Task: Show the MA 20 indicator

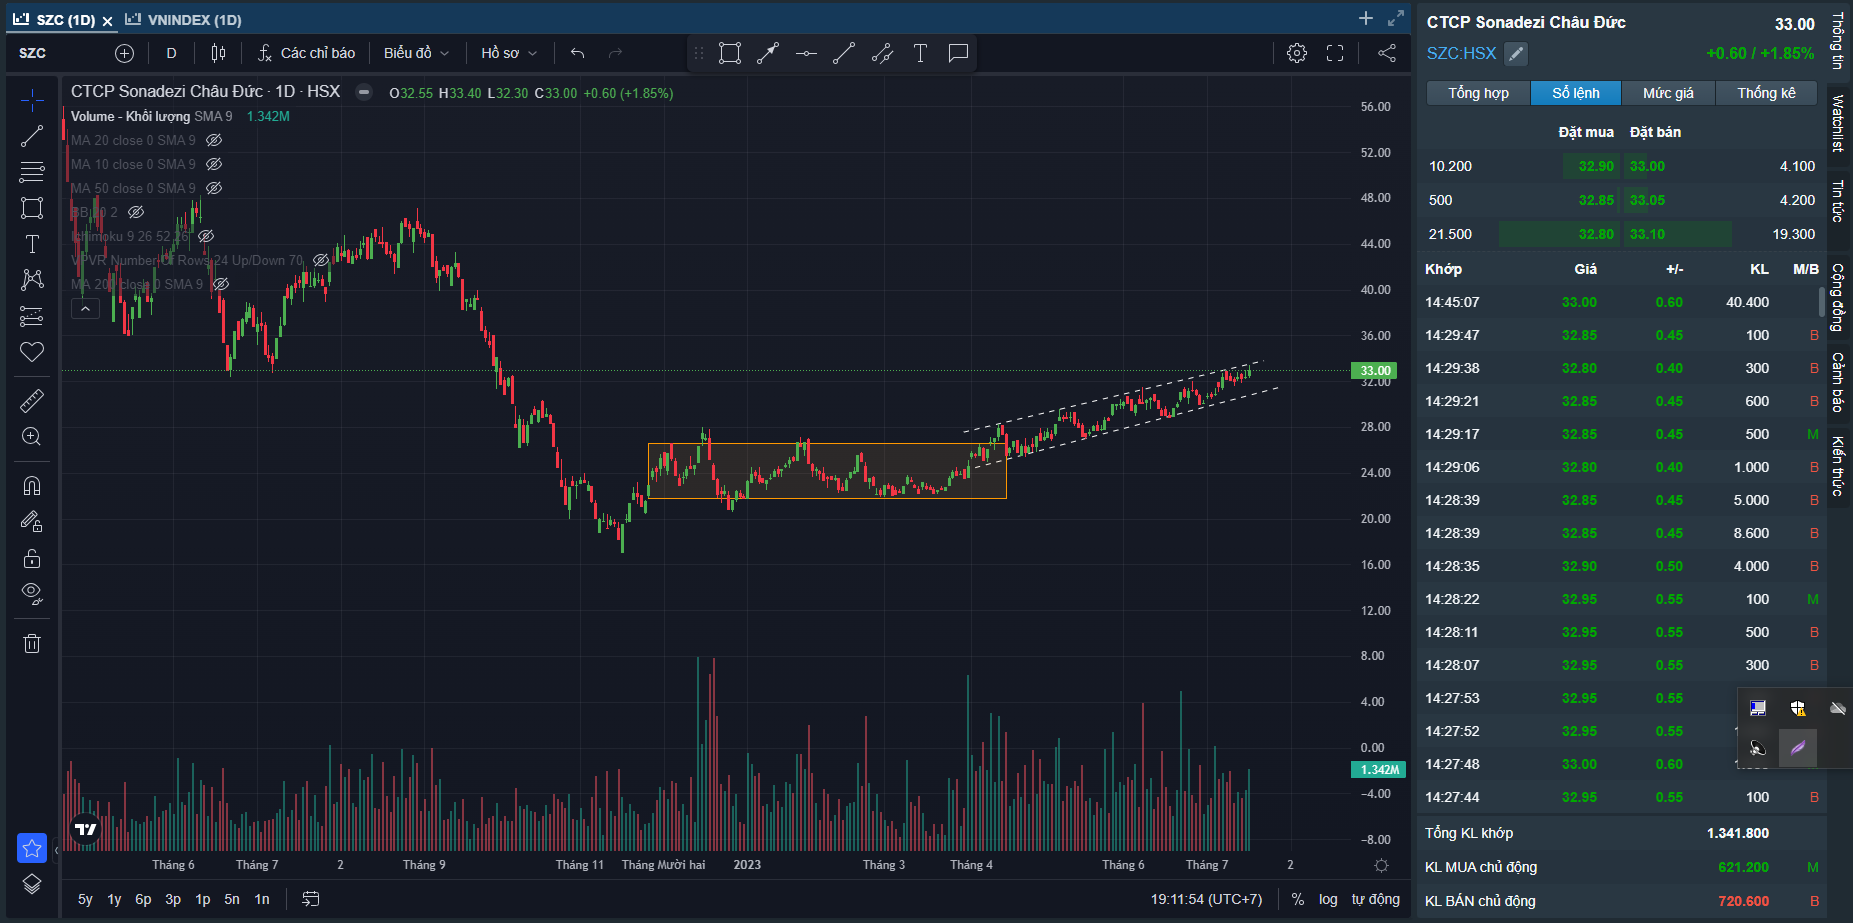Action: point(214,141)
